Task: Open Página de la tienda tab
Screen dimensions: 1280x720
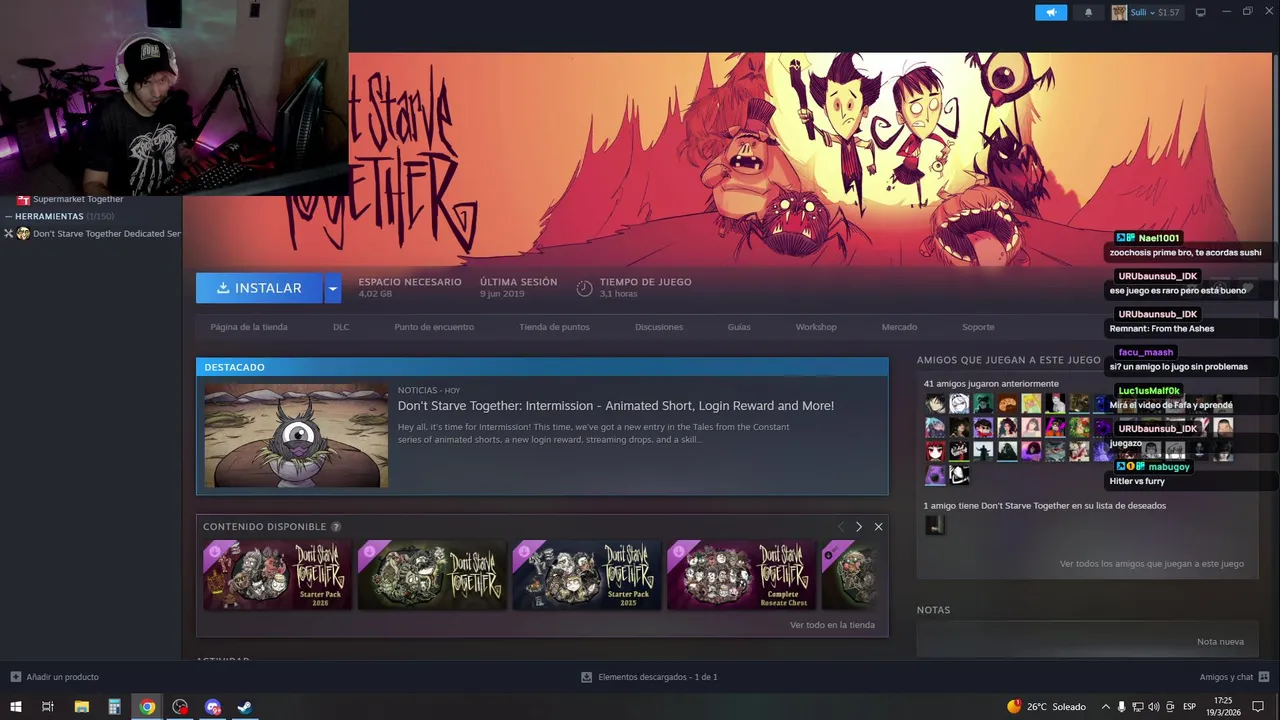Action: coord(249,327)
